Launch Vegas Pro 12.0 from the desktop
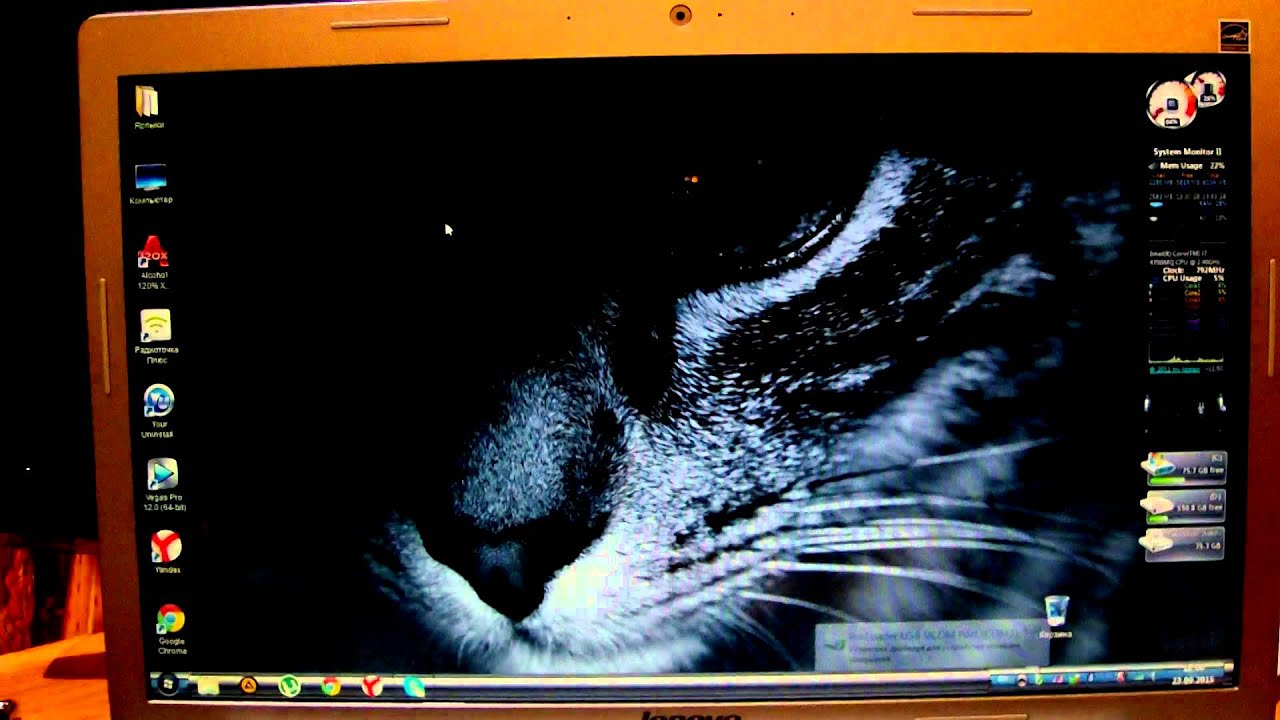This screenshot has height=720, width=1280. coord(162,485)
